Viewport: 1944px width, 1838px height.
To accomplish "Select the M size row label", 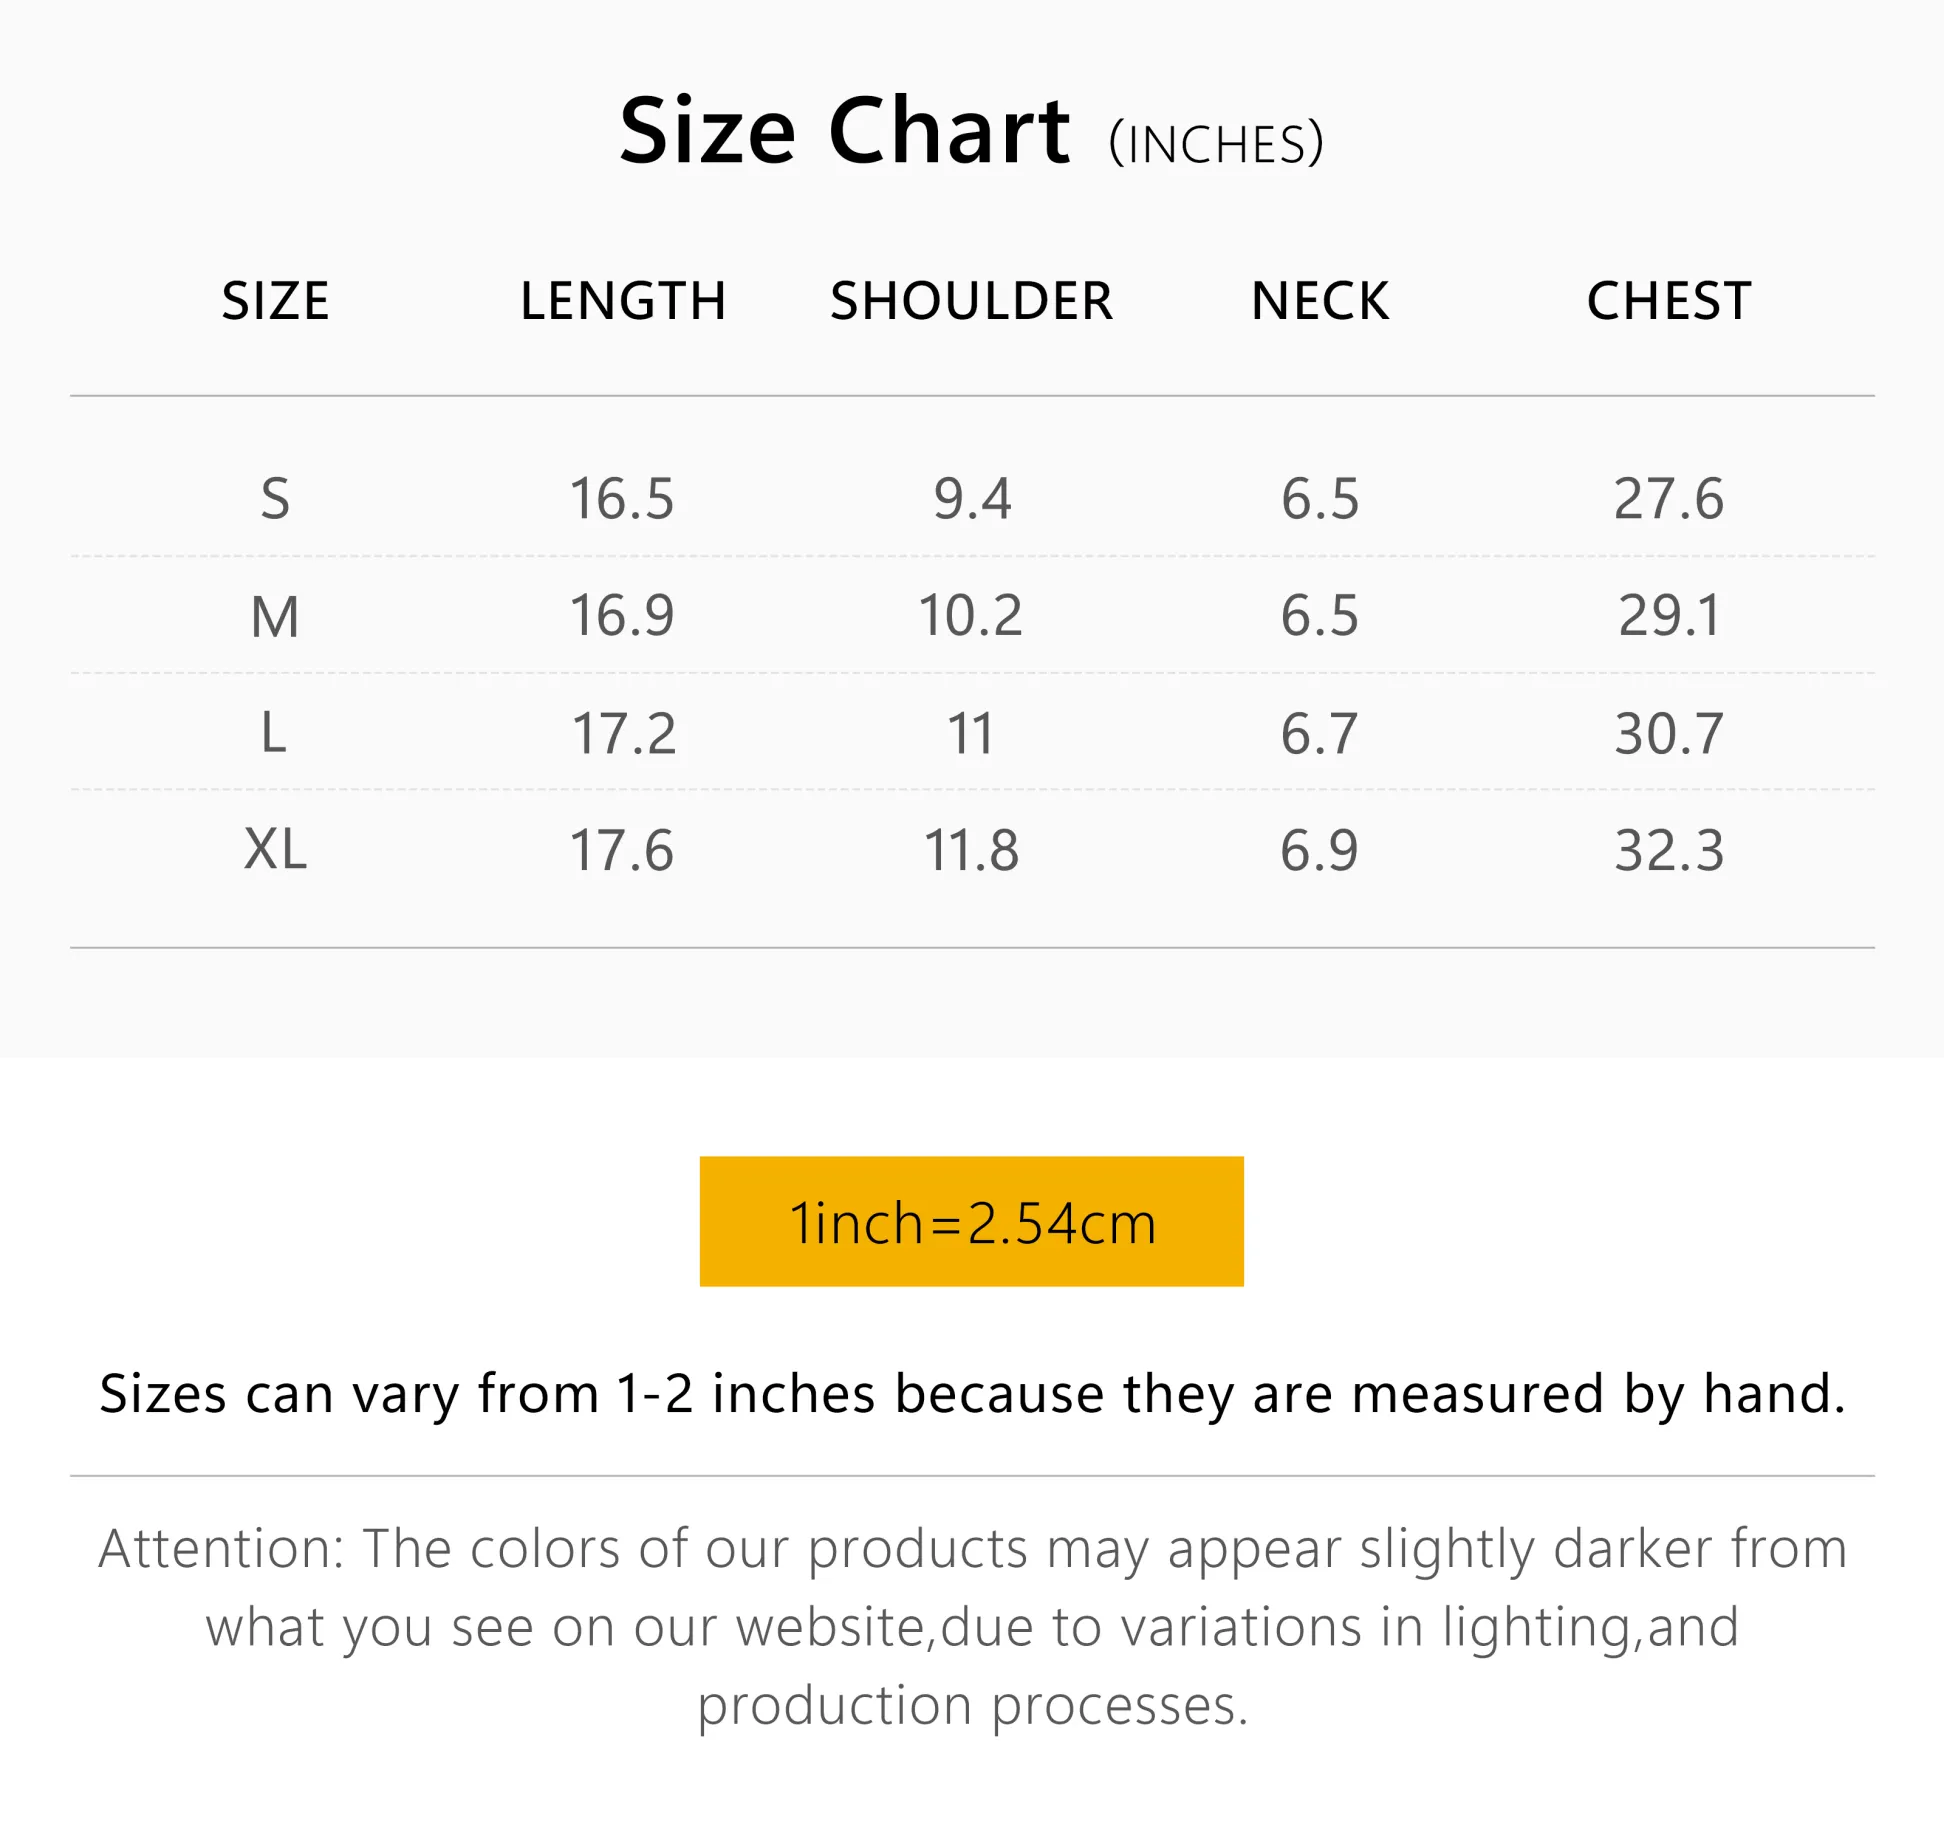I will [x=275, y=615].
